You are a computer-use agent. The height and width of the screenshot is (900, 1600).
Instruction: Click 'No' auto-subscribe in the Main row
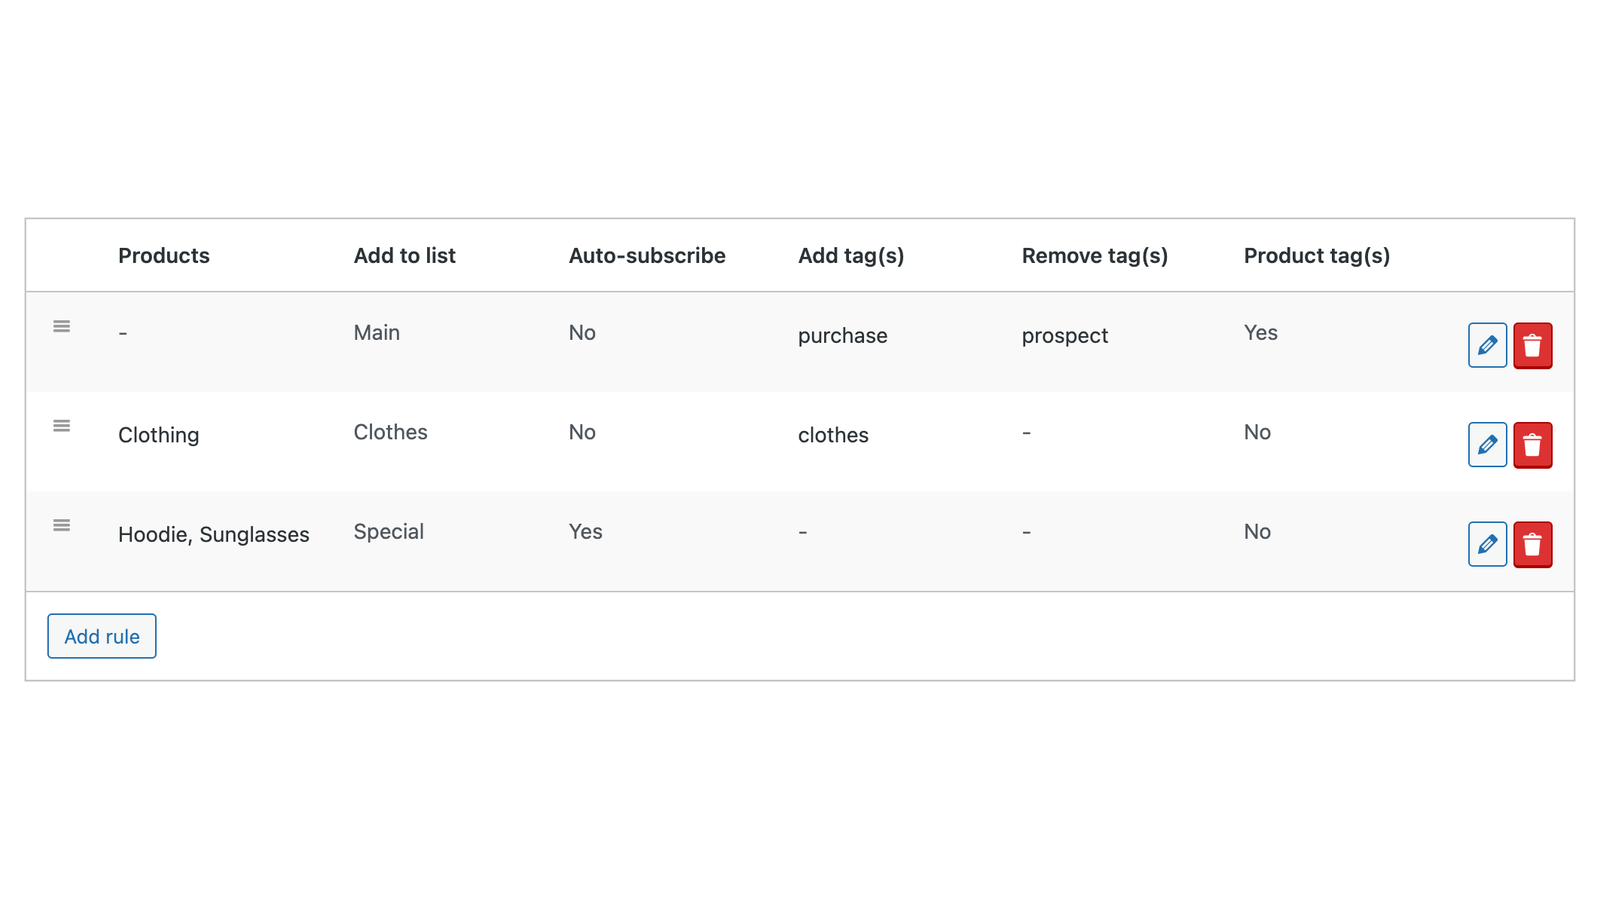(x=582, y=333)
